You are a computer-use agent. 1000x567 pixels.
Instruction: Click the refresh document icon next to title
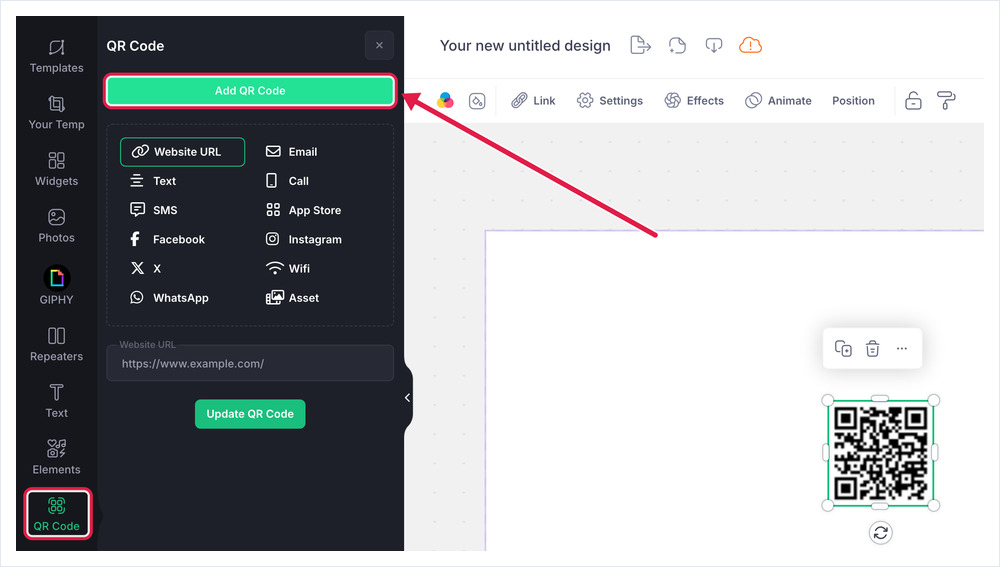(677, 45)
